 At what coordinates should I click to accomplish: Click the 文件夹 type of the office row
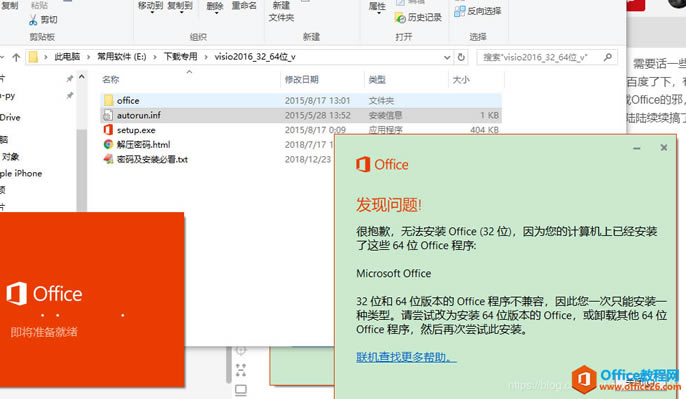tap(381, 101)
